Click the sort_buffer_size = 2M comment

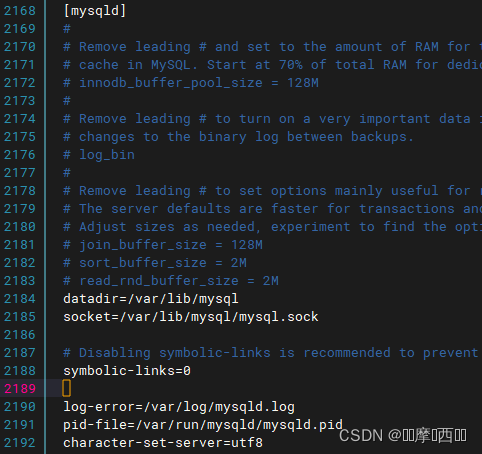tap(155, 263)
